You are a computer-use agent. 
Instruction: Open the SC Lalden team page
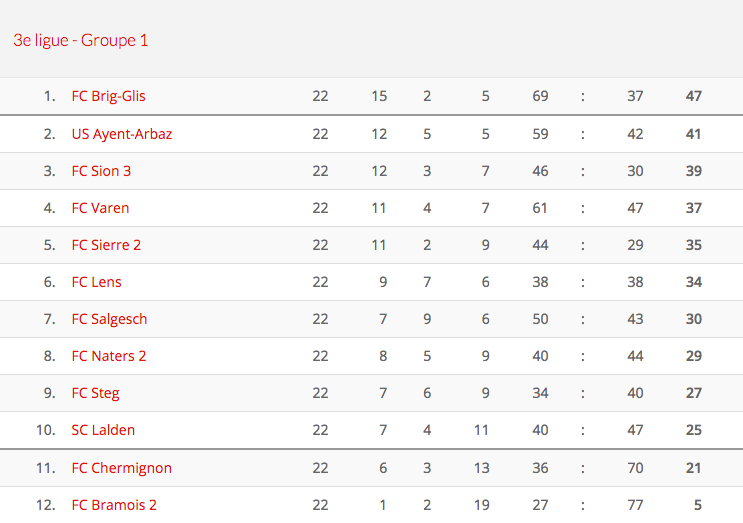[x=103, y=430]
